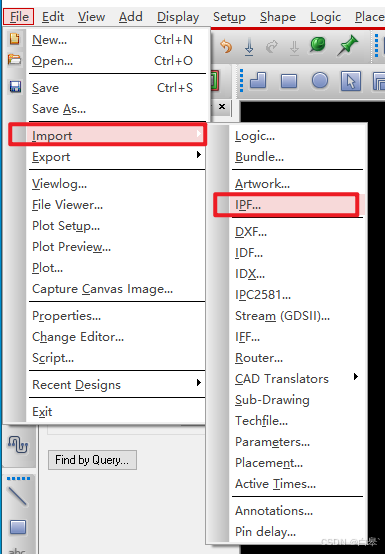This screenshot has width=385, height=554.
Task: Select Change Editor... menu entry
Action: [x=117, y=337]
